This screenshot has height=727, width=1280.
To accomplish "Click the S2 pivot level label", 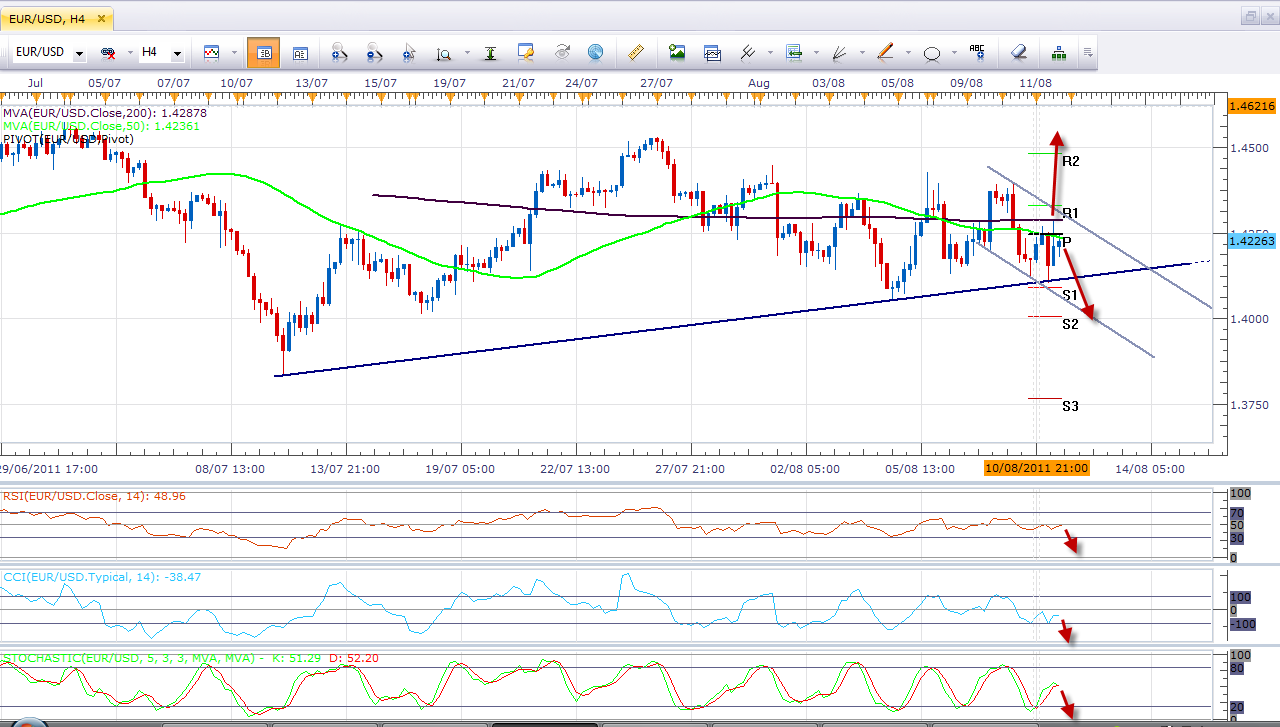I will 1070,324.
